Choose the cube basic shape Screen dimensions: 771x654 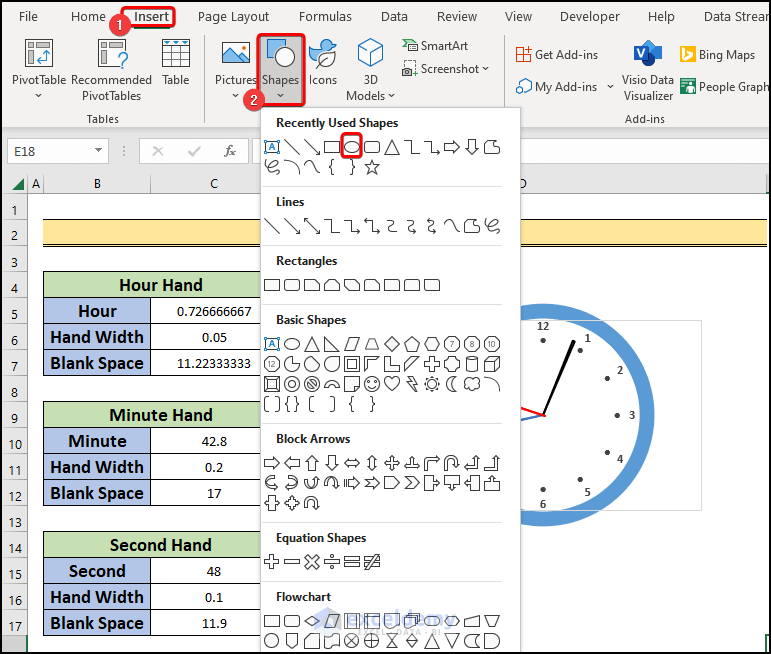pyautogui.click(x=492, y=364)
